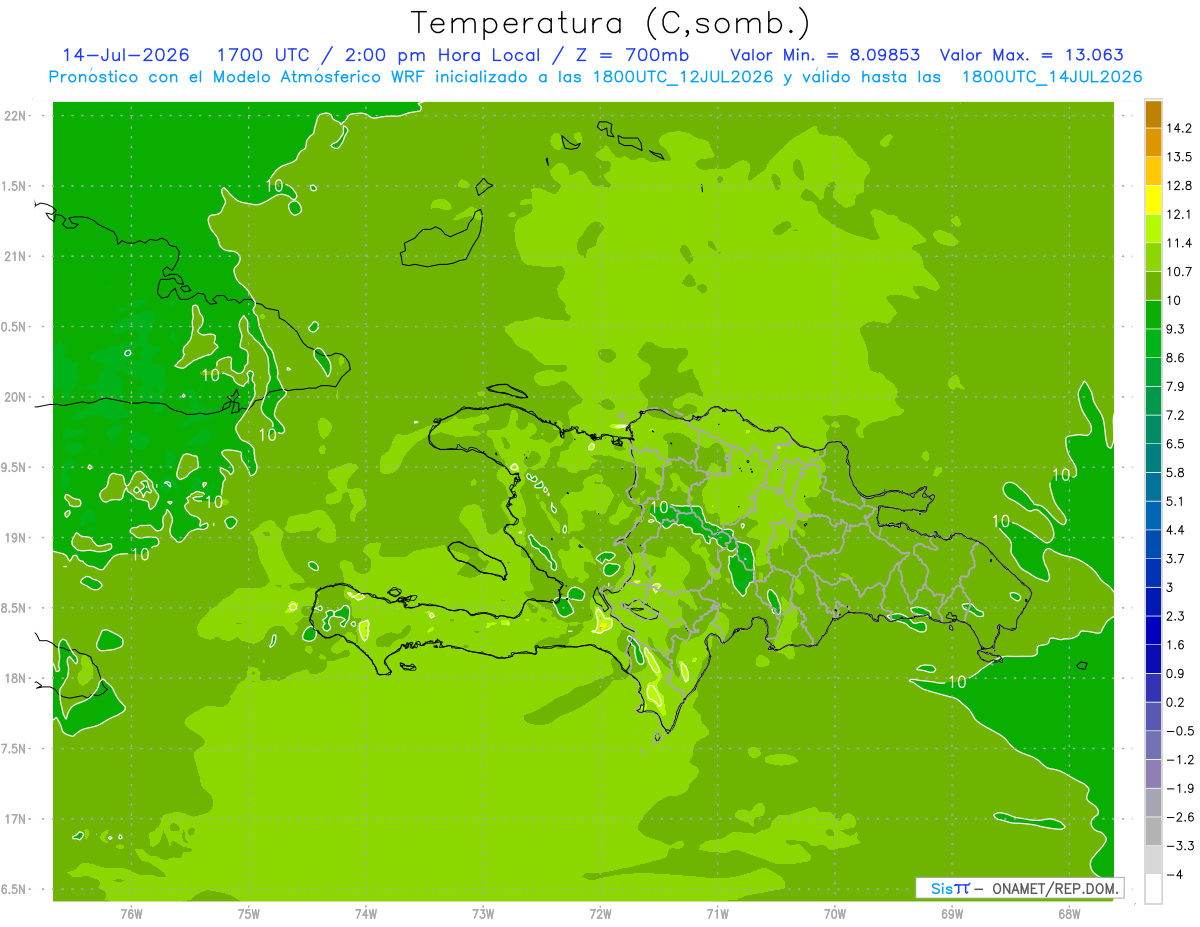The height and width of the screenshot is (927, 1200).
Task: Click the '74W' longitude axis label
Action: (x=366, y=914)
